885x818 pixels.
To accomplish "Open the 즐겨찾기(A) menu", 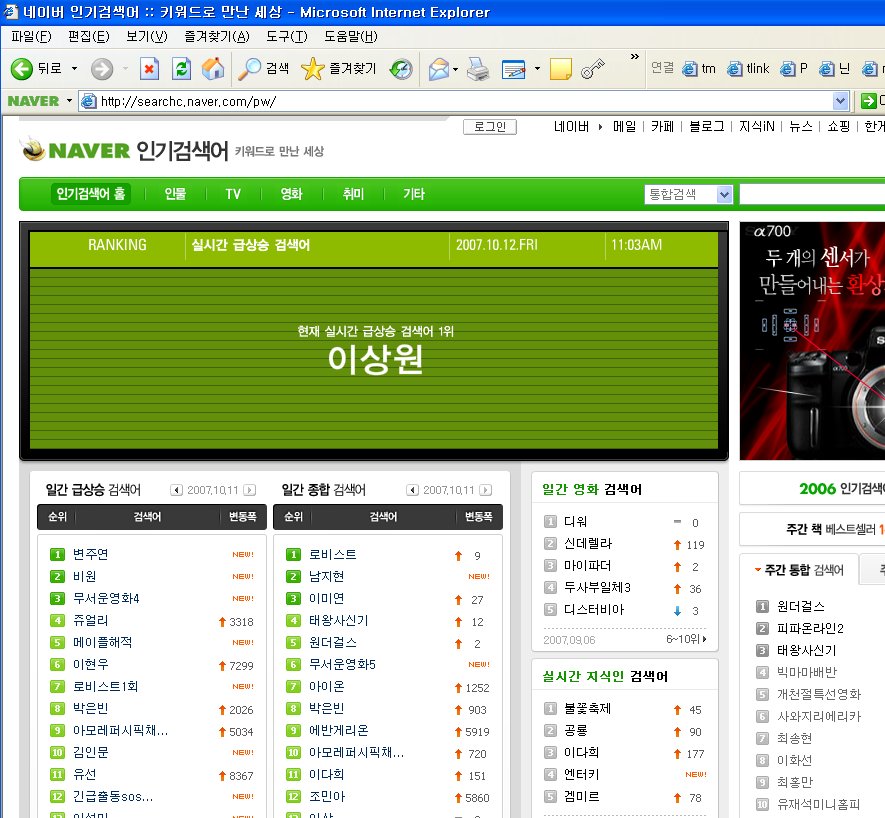I will [x=217, y=37].
